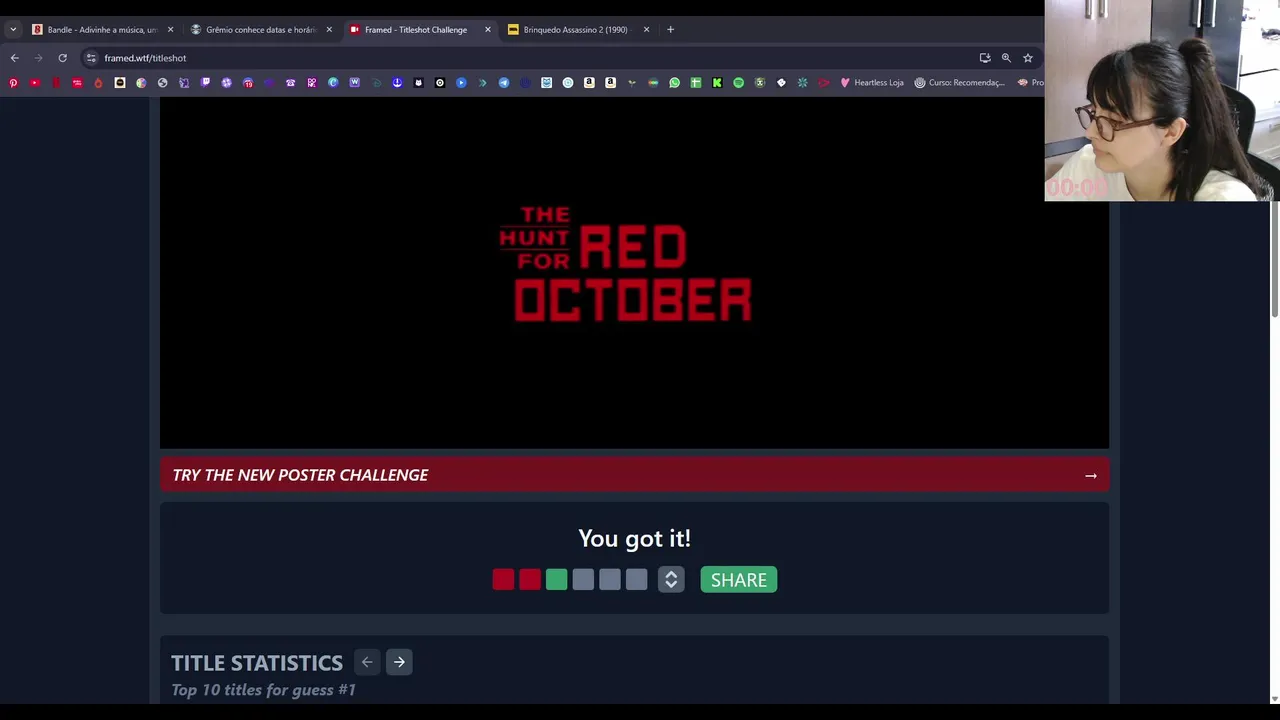Image resolution: width=1280 pixels, height=720 pixels.
Task: Close the Brinquedo Assassino 2 tab
Action: point(646,29)
